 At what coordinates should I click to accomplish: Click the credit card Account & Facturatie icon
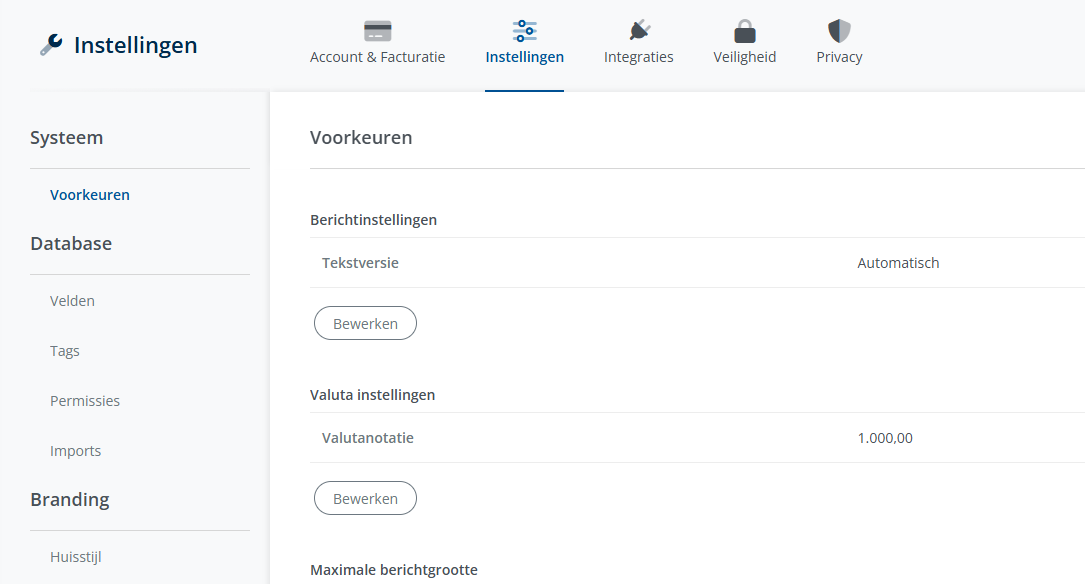tap(378, 31)
